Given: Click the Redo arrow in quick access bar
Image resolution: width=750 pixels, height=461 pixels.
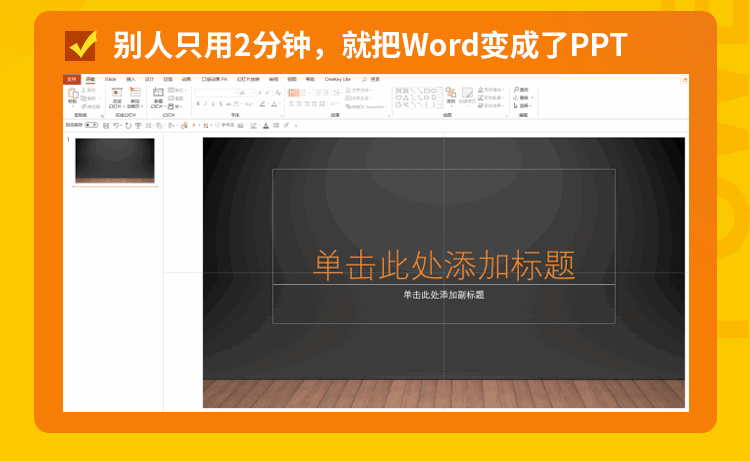Looking at the screenshot, I should point(128,126).
